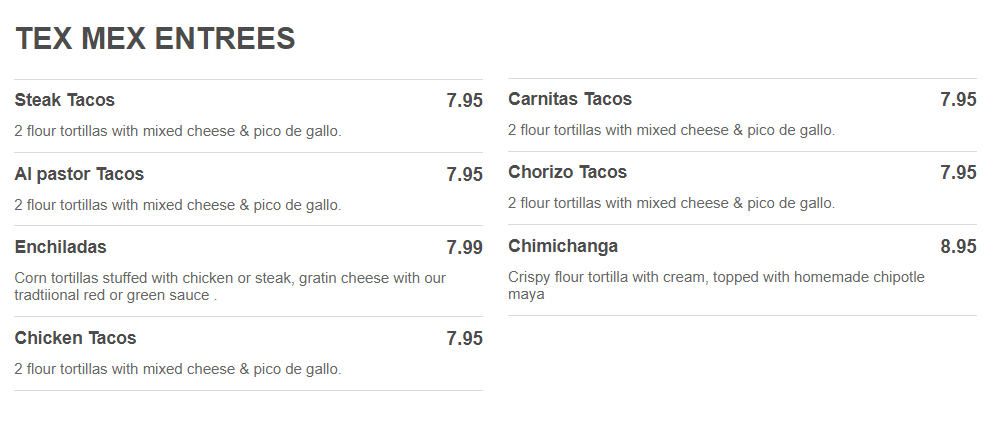Image resolution: width=995 pixels, height=428 pixels.
Task: Click the TEX MEX ENTREES heading
Action: (x=155, y=39)
